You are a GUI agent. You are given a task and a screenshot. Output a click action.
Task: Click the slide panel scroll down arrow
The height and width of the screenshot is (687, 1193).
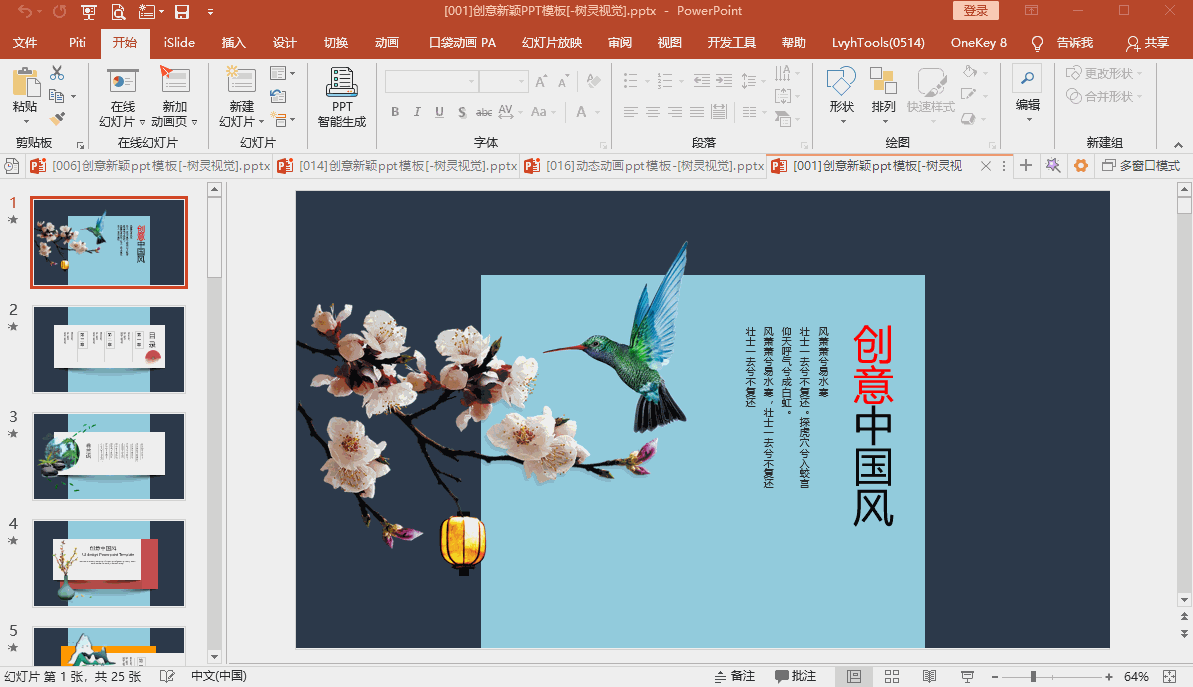214,657
